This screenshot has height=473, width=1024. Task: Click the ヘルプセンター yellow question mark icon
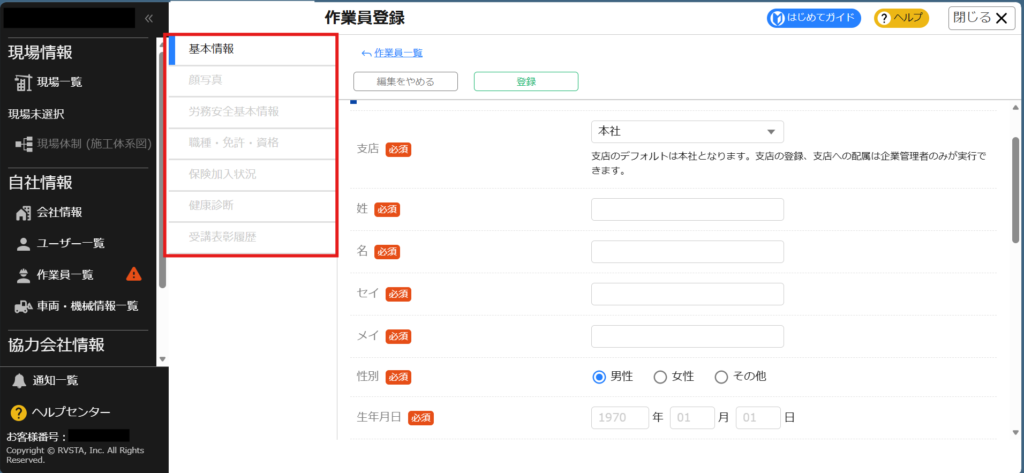[x=18, y=412]
